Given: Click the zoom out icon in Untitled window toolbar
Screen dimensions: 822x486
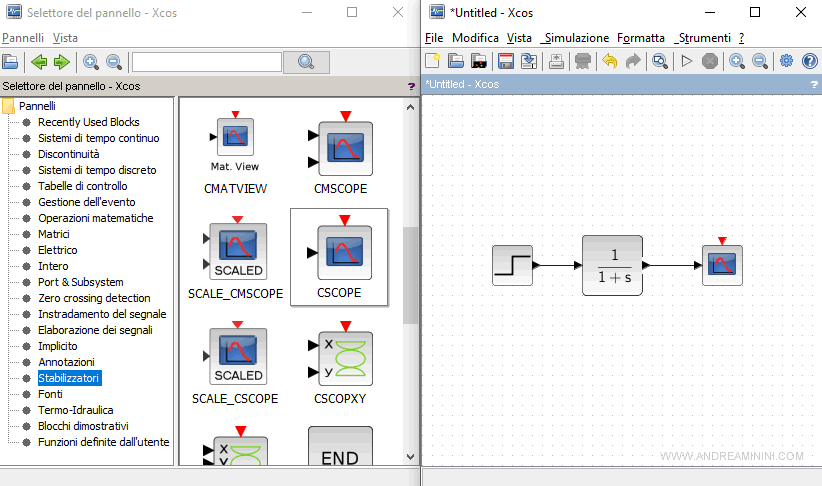Looking at the screenshot, I should pos(760,61).
